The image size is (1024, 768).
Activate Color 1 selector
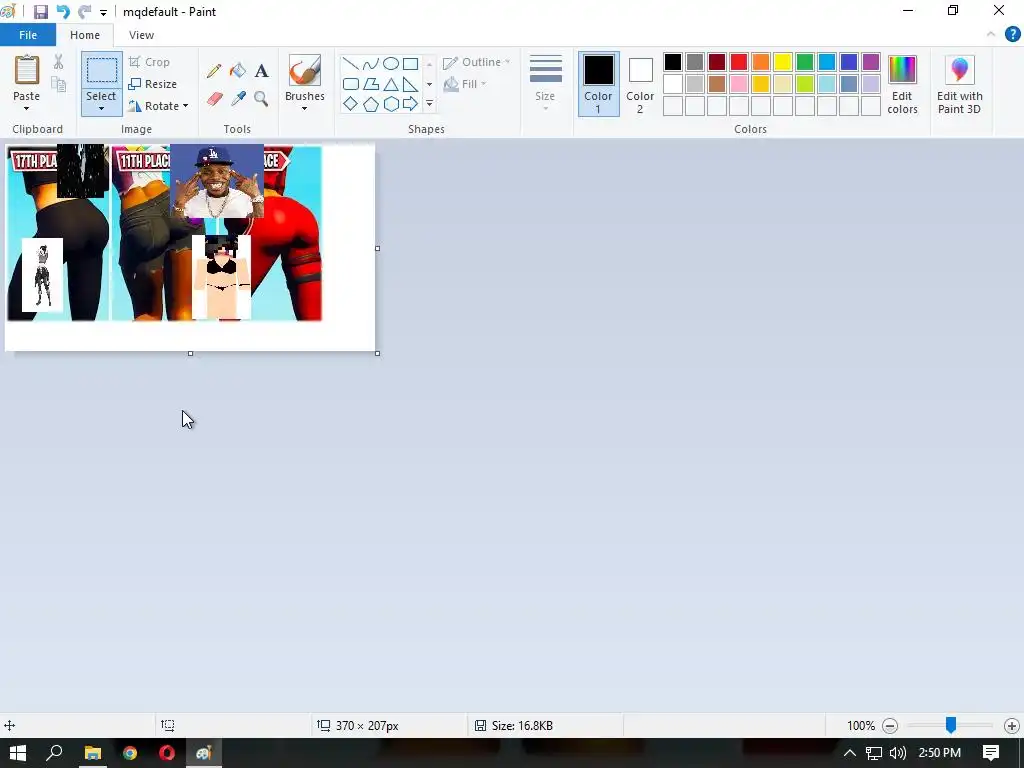pos(598,84)
